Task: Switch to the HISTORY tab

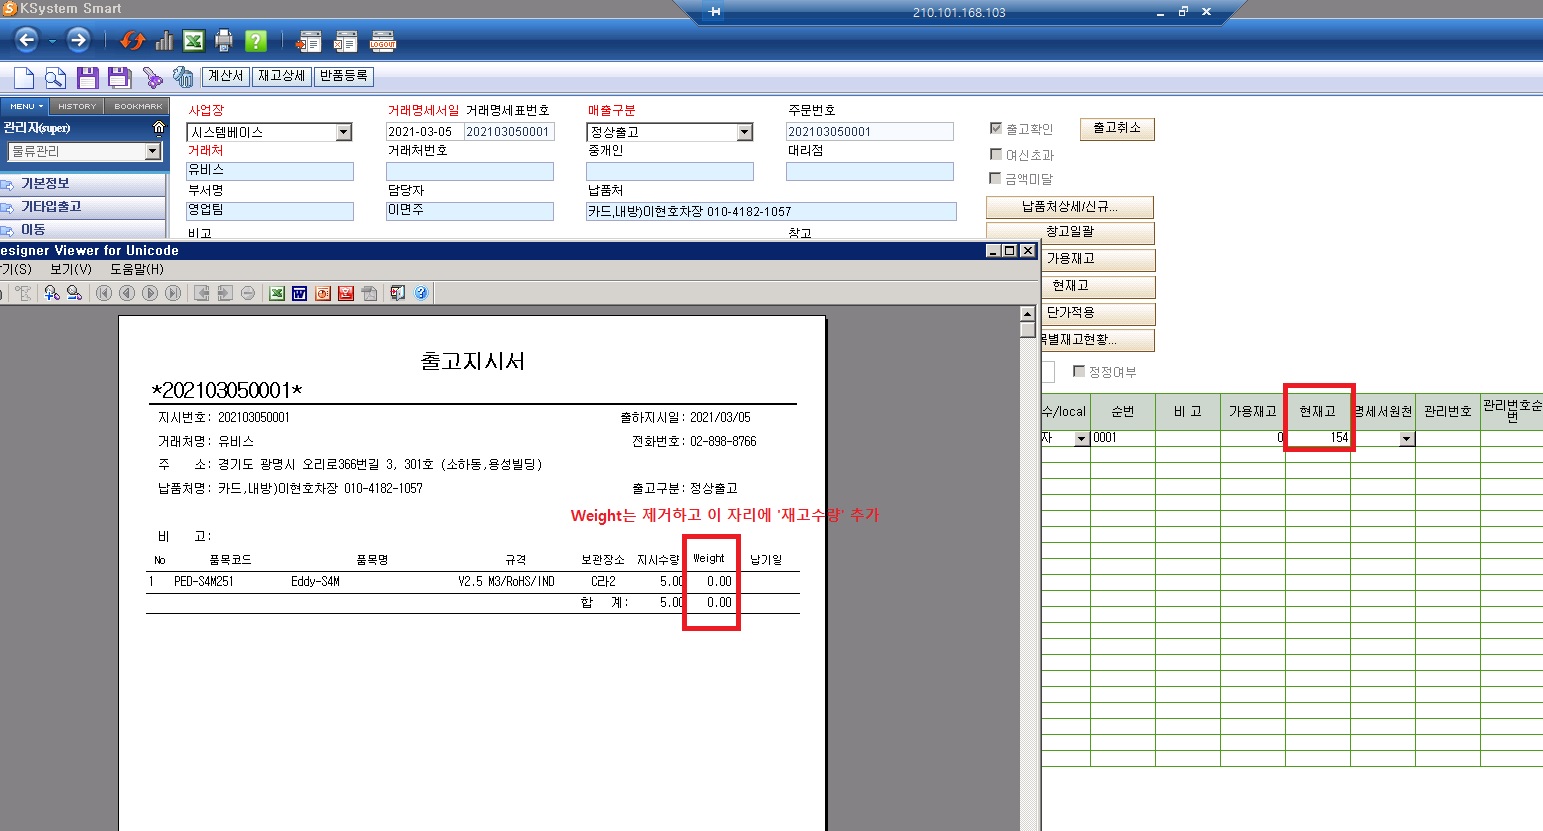Action: pyautogui.click(x=77, y=106)
